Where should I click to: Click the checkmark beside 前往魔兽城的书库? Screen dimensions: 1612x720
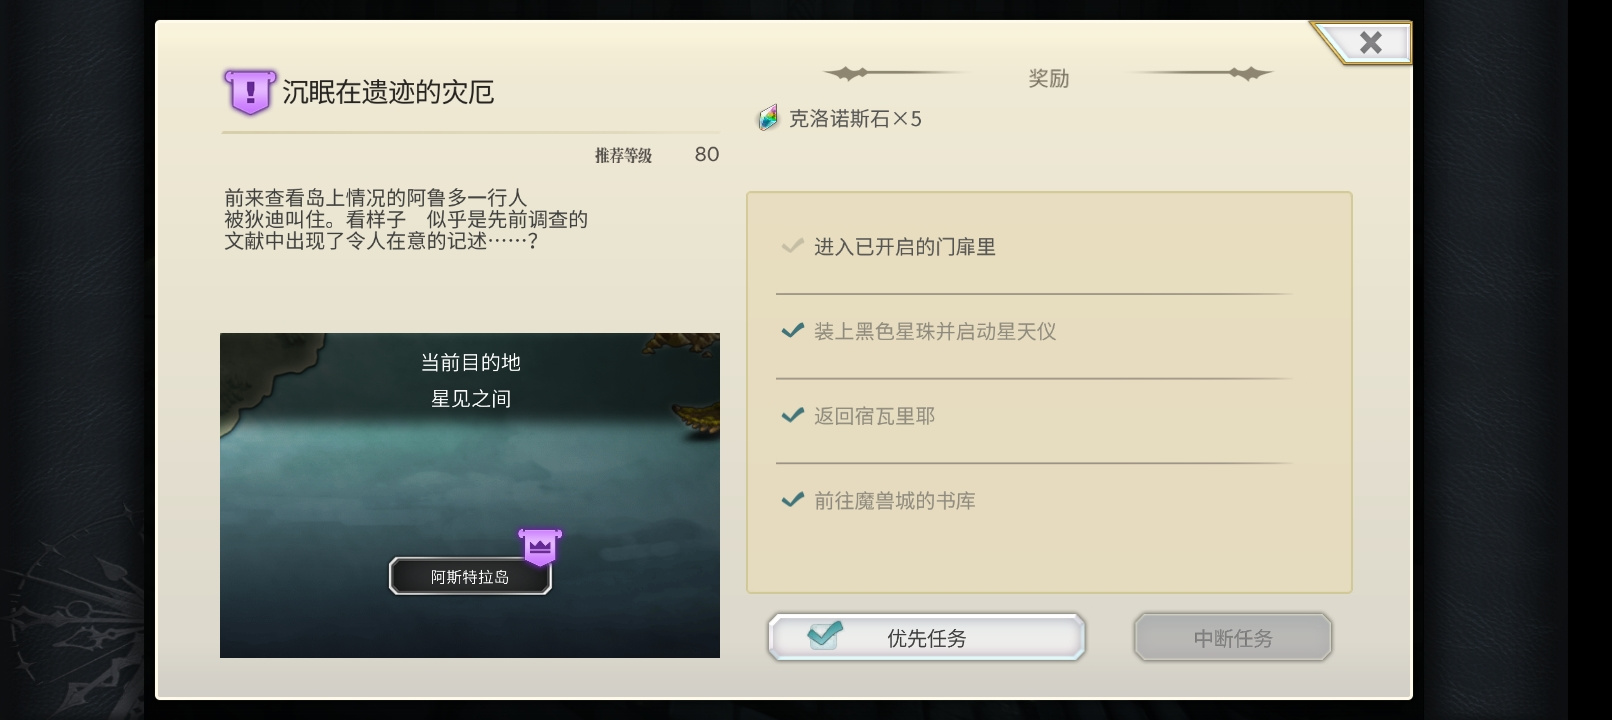793,499
